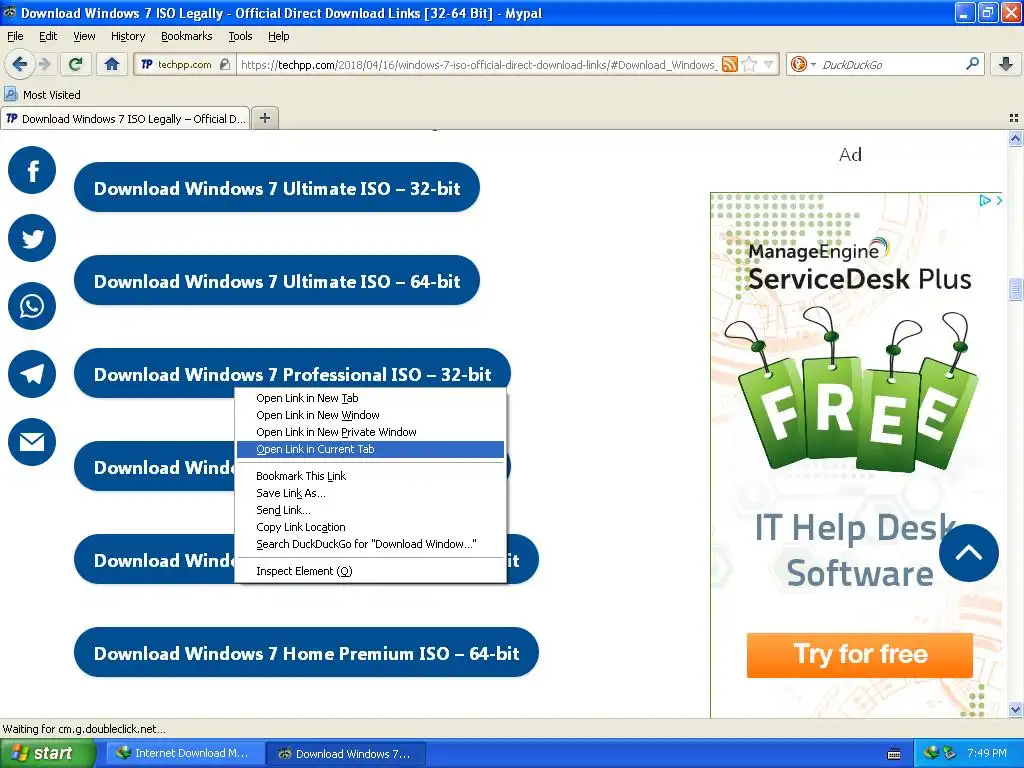
Task: Share via WhatsApp sidebar icon
Action: 32,306
